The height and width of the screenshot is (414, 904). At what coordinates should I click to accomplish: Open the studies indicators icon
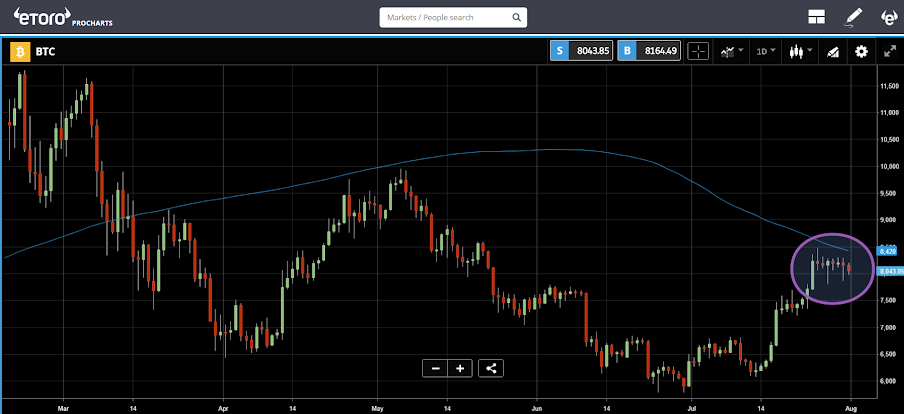(x=831, y=52)
